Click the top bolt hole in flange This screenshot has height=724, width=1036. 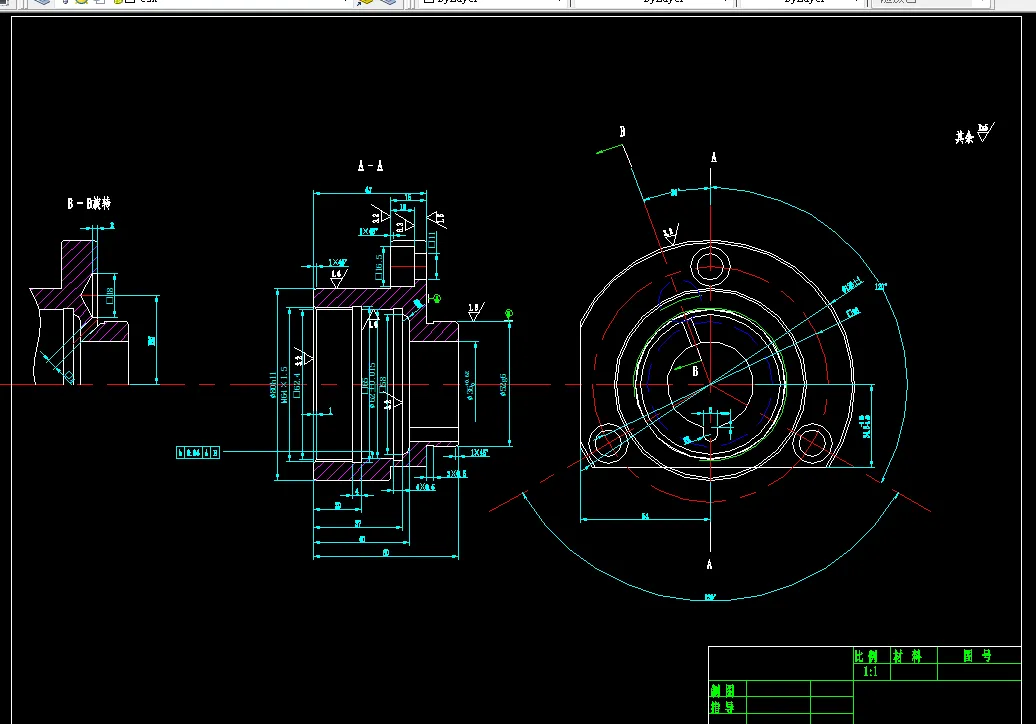pos(710,267)
